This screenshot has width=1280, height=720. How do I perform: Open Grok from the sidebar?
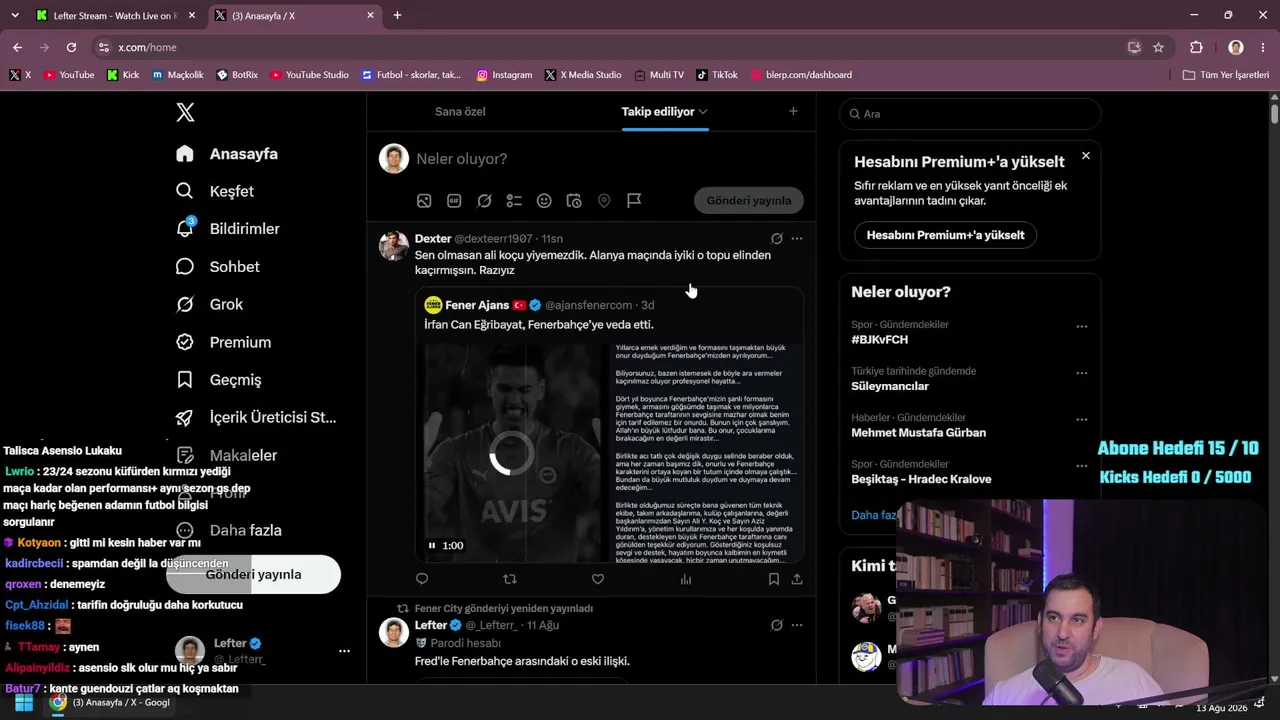[x=210, y=304]
